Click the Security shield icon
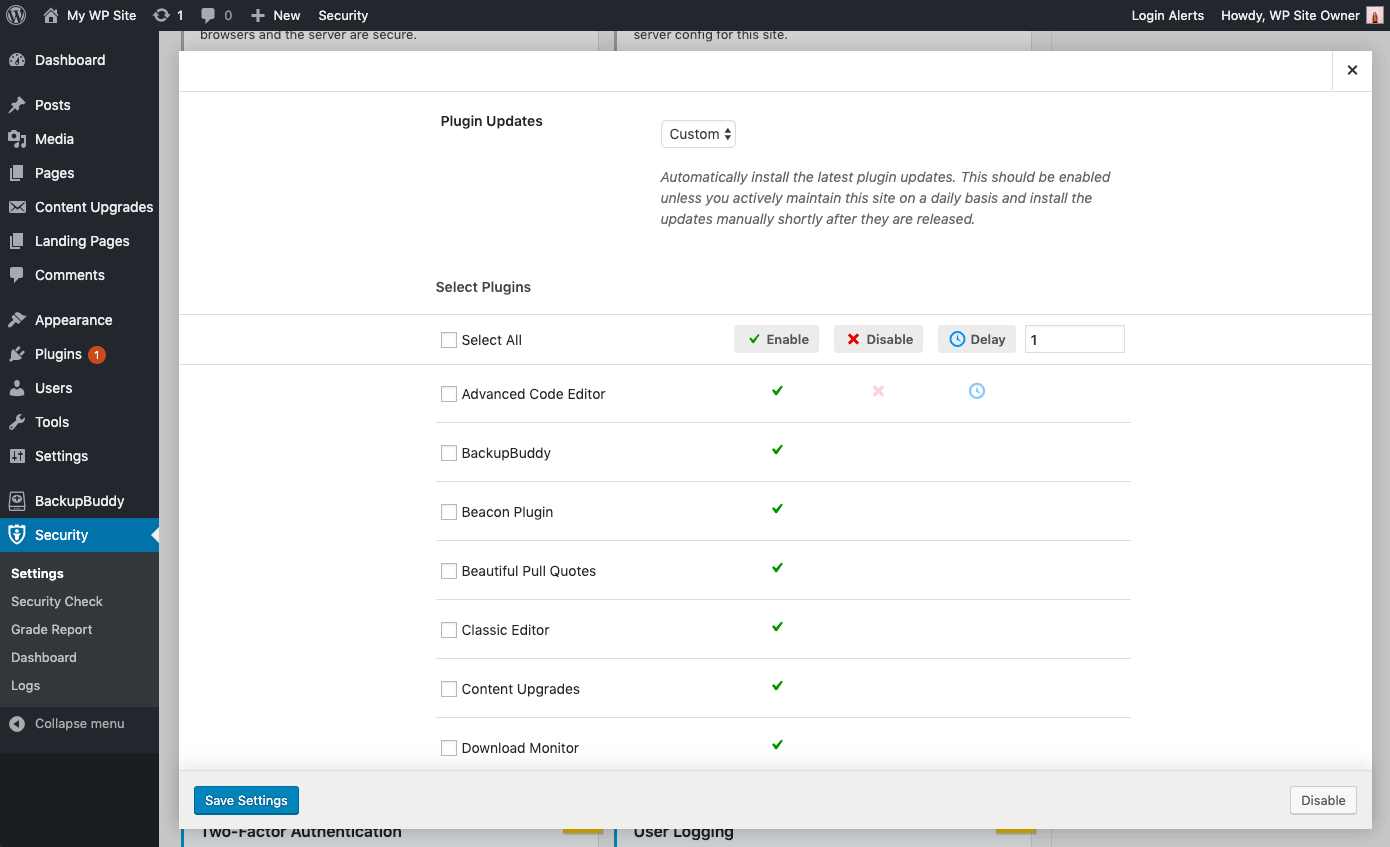The height and width of the screenshot is (847, 1390). (x=17, y=535)
